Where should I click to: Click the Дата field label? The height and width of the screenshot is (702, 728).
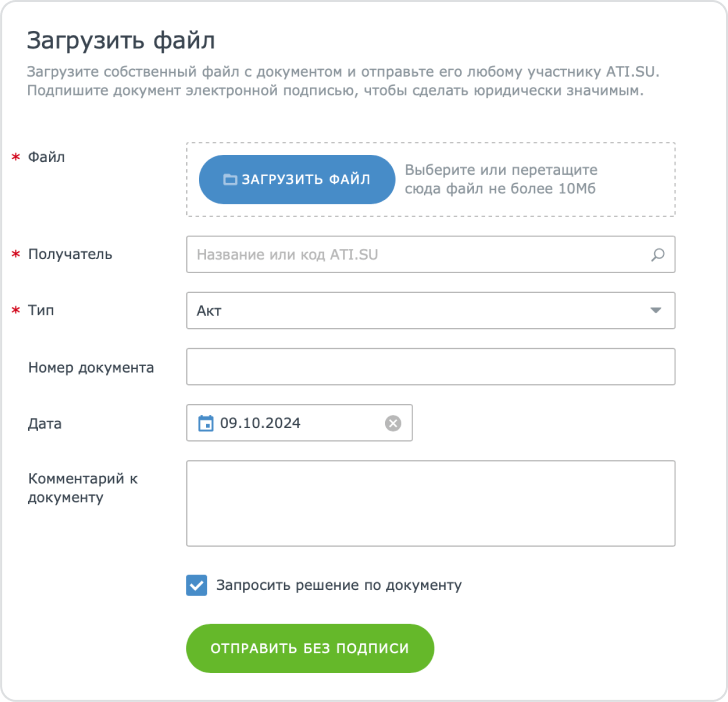click(45, 423)
